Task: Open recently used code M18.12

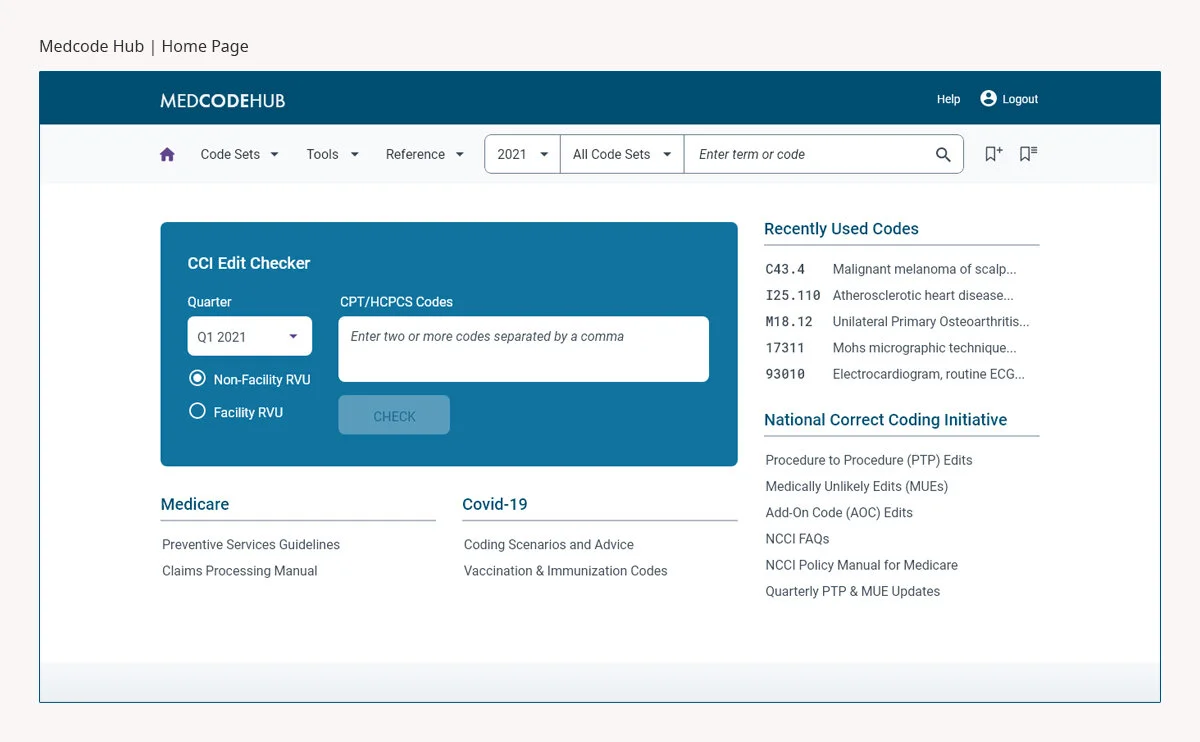Action: pos(789,321)
